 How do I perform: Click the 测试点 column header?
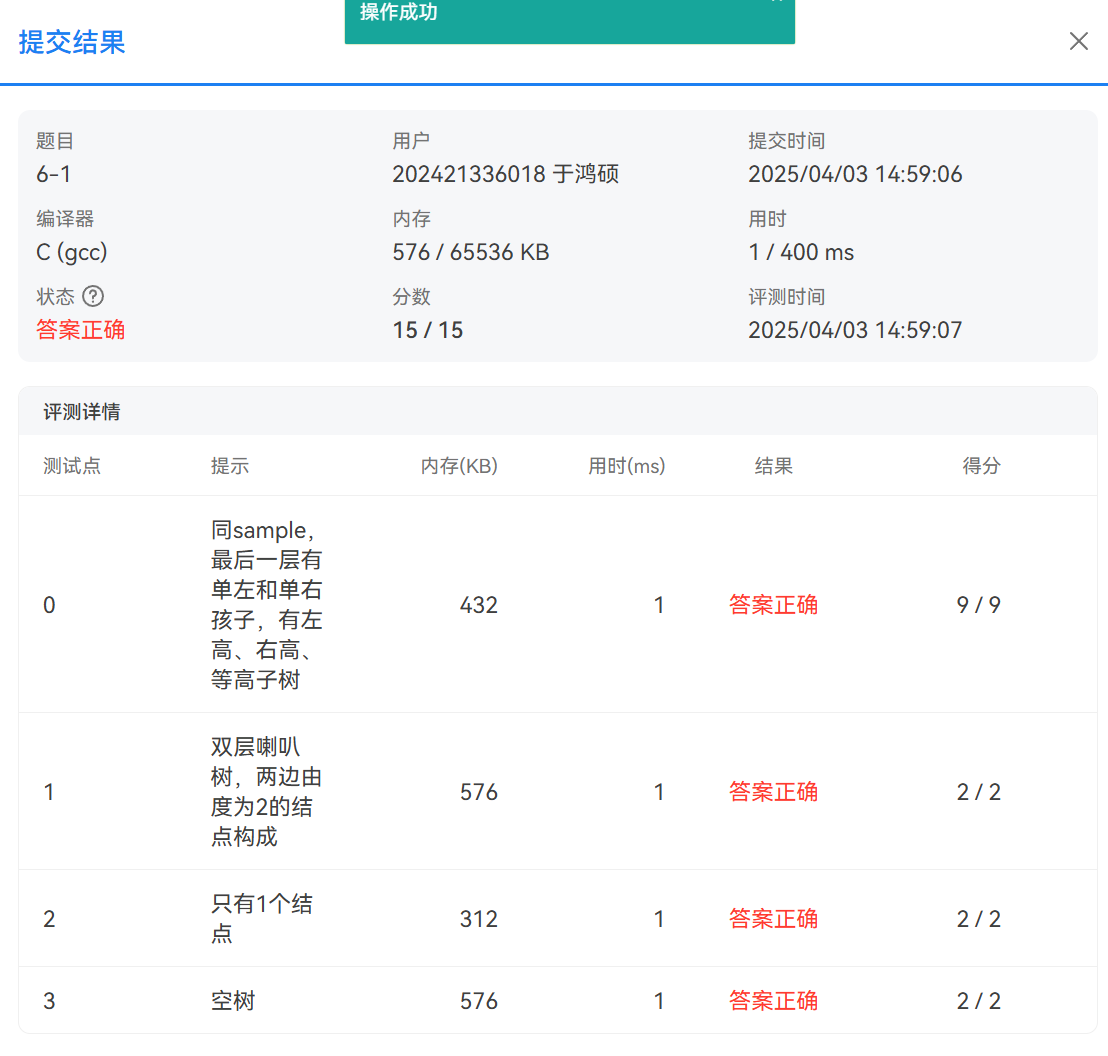point(72,466)
